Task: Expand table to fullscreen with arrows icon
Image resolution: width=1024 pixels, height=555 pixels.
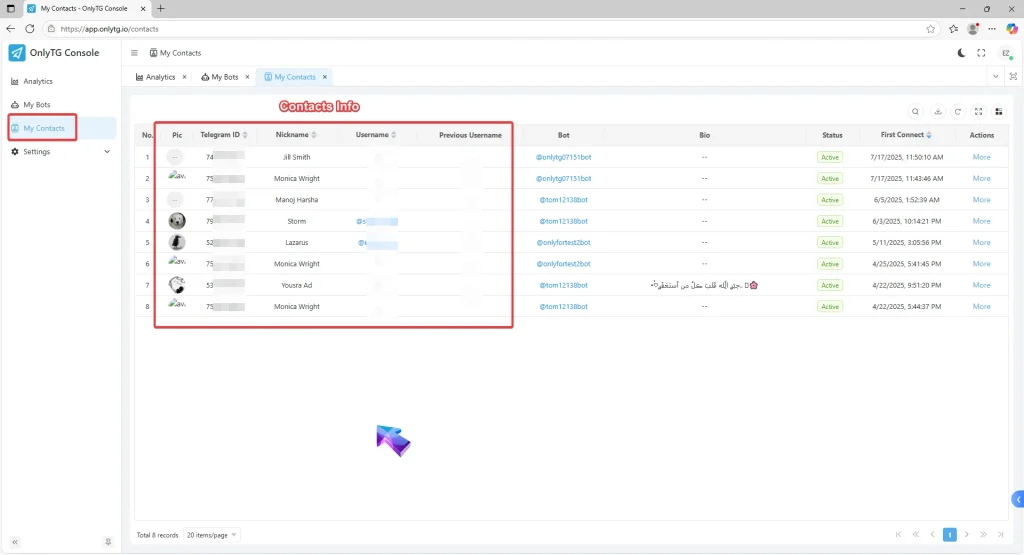Action: pos(978,112)
